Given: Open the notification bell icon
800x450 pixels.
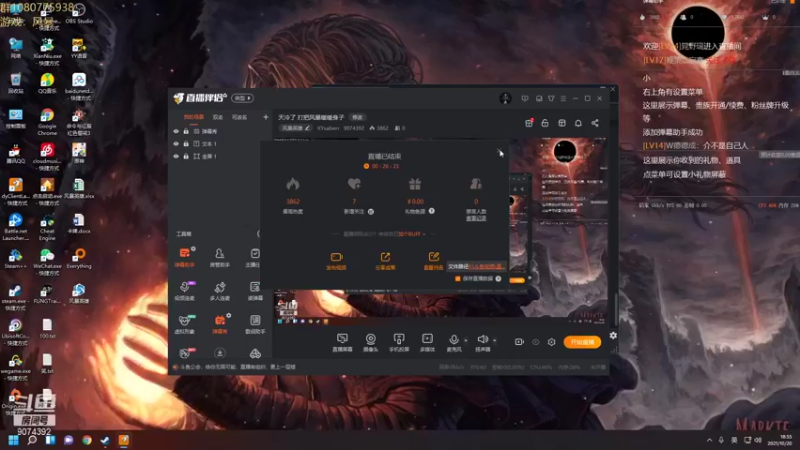Looking at the screenshot, I should tap(578, 123).
